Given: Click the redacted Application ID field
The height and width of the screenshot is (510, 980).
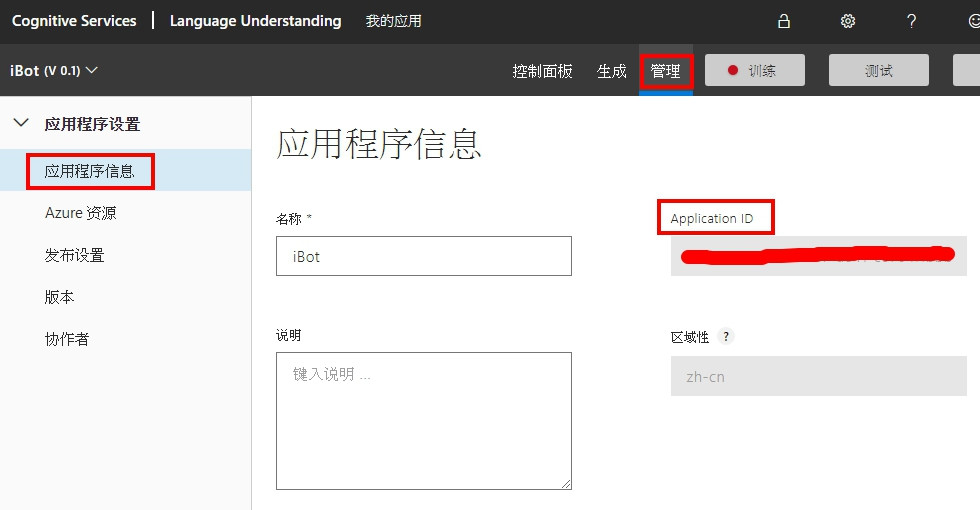Looking at the screenshot, I should pos(819,256).
